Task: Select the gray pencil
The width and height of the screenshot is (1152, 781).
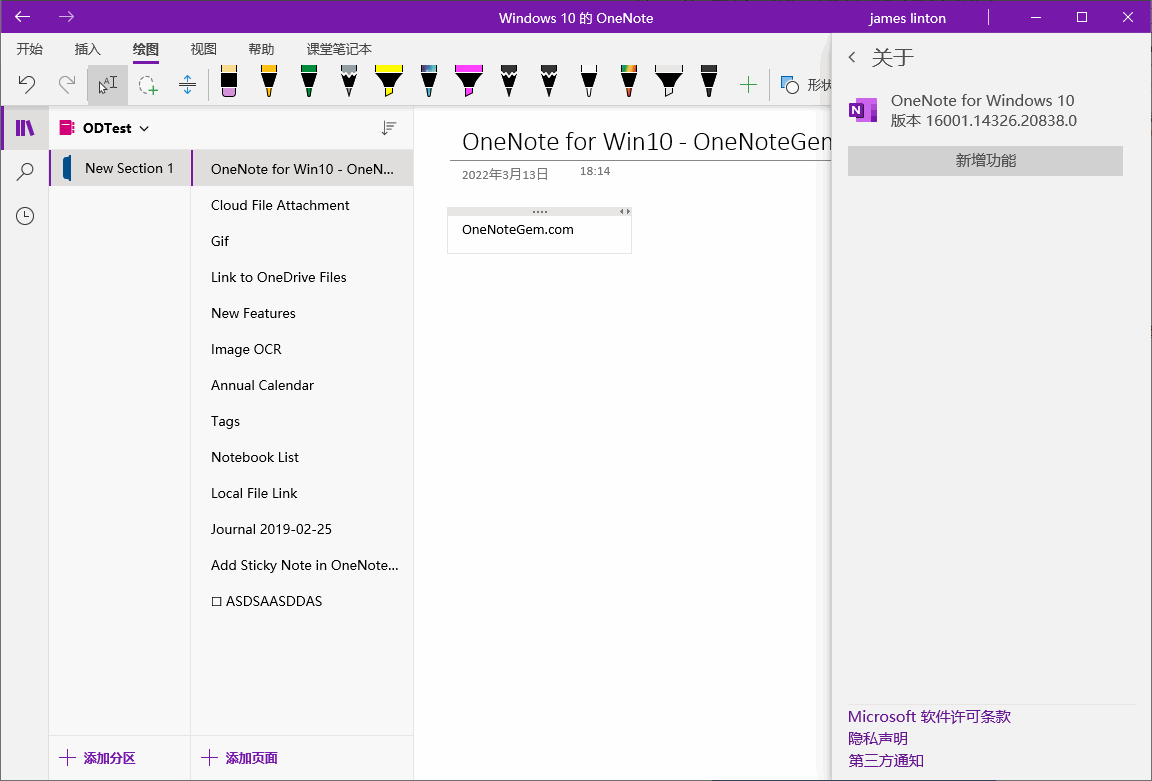Action: [349, 81]
